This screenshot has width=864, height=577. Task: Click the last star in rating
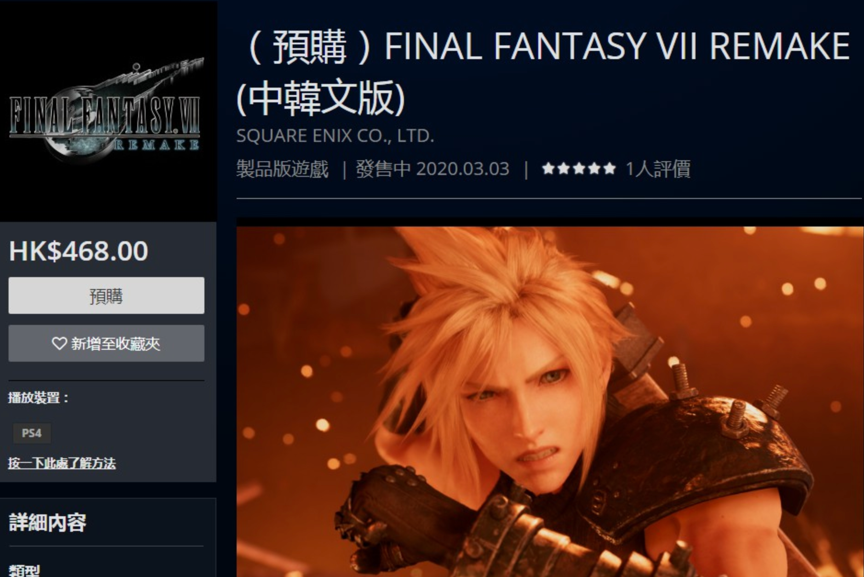pyautogui.click(x=609, y=169)
